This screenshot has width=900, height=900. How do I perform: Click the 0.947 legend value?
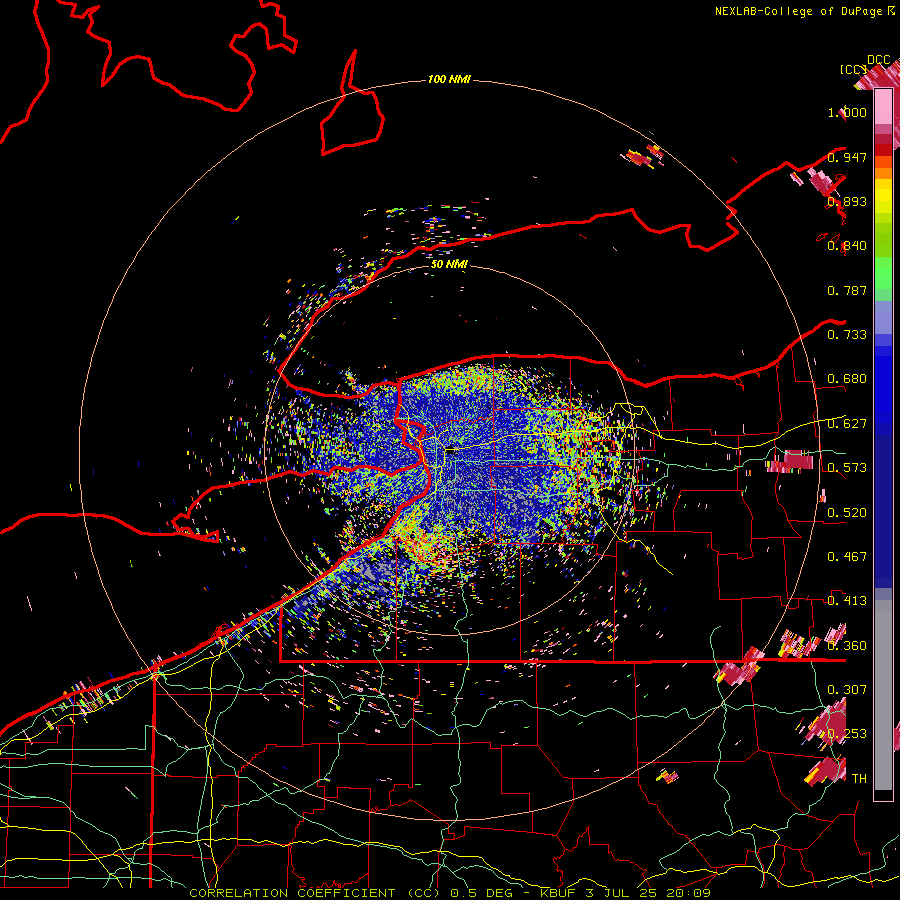pos(847,157)
